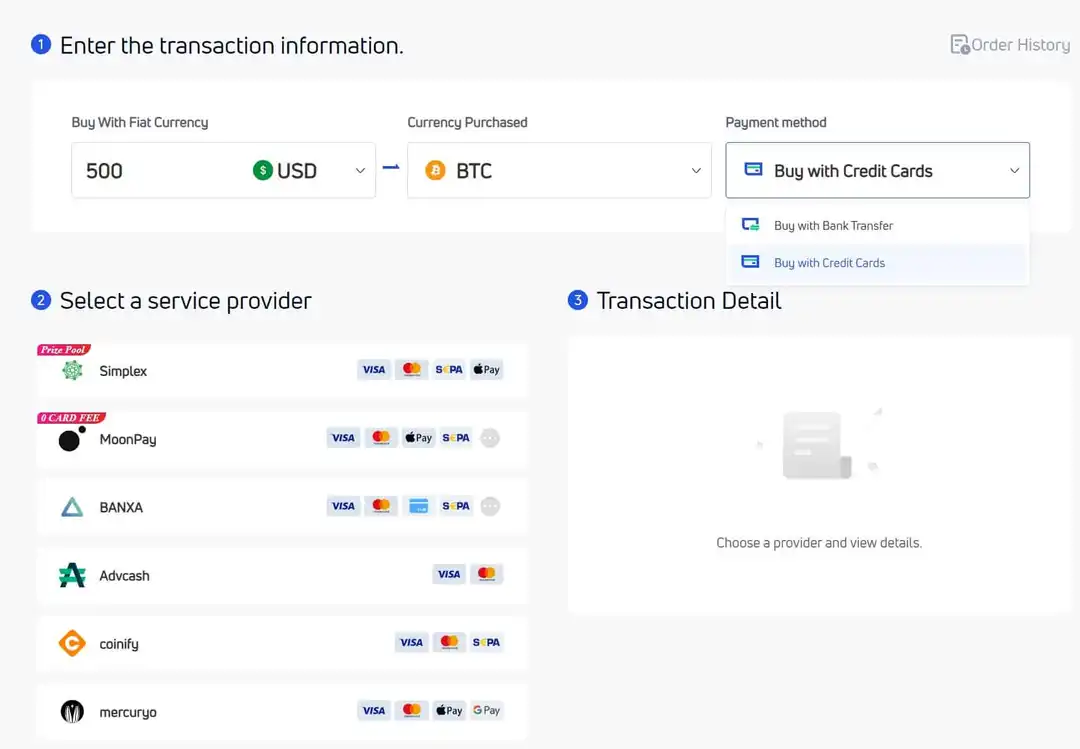Viewport: 1080px width, 749px height.
Task: Open the Order History page
Action: (x=1009, y=44)
